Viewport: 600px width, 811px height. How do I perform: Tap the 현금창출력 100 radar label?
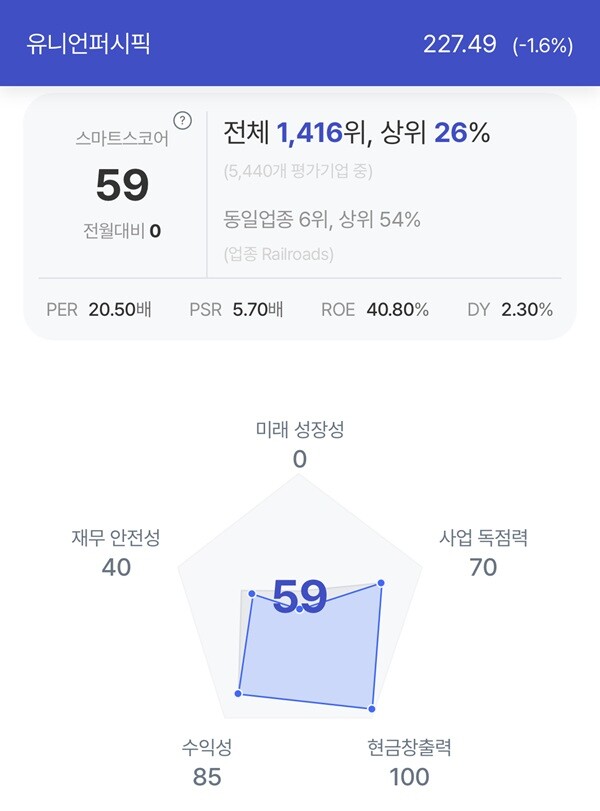tap(409, 762)
